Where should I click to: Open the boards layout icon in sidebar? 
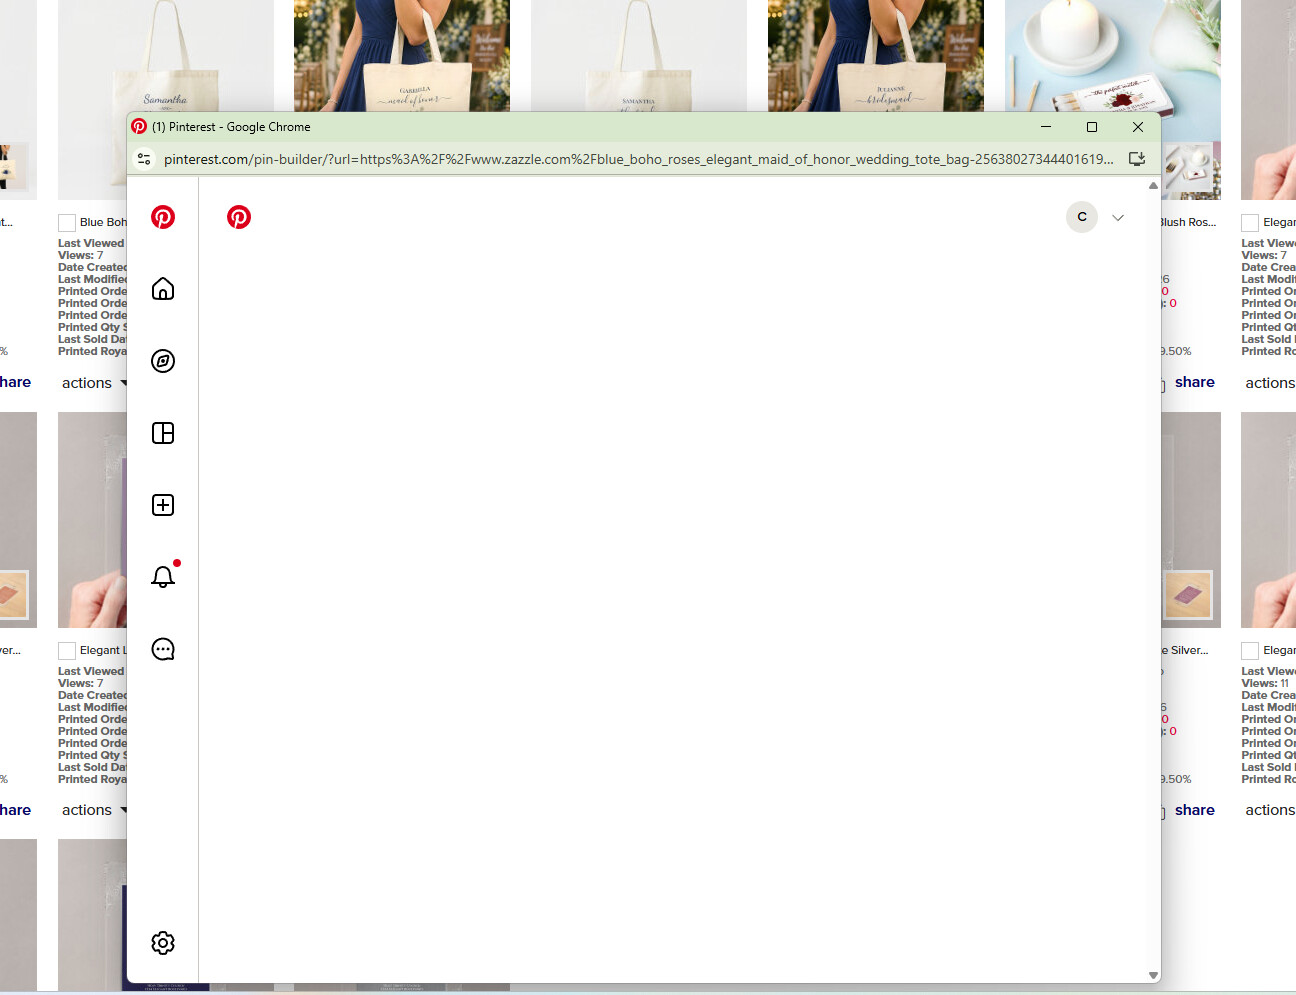click(x=163, y=433)
